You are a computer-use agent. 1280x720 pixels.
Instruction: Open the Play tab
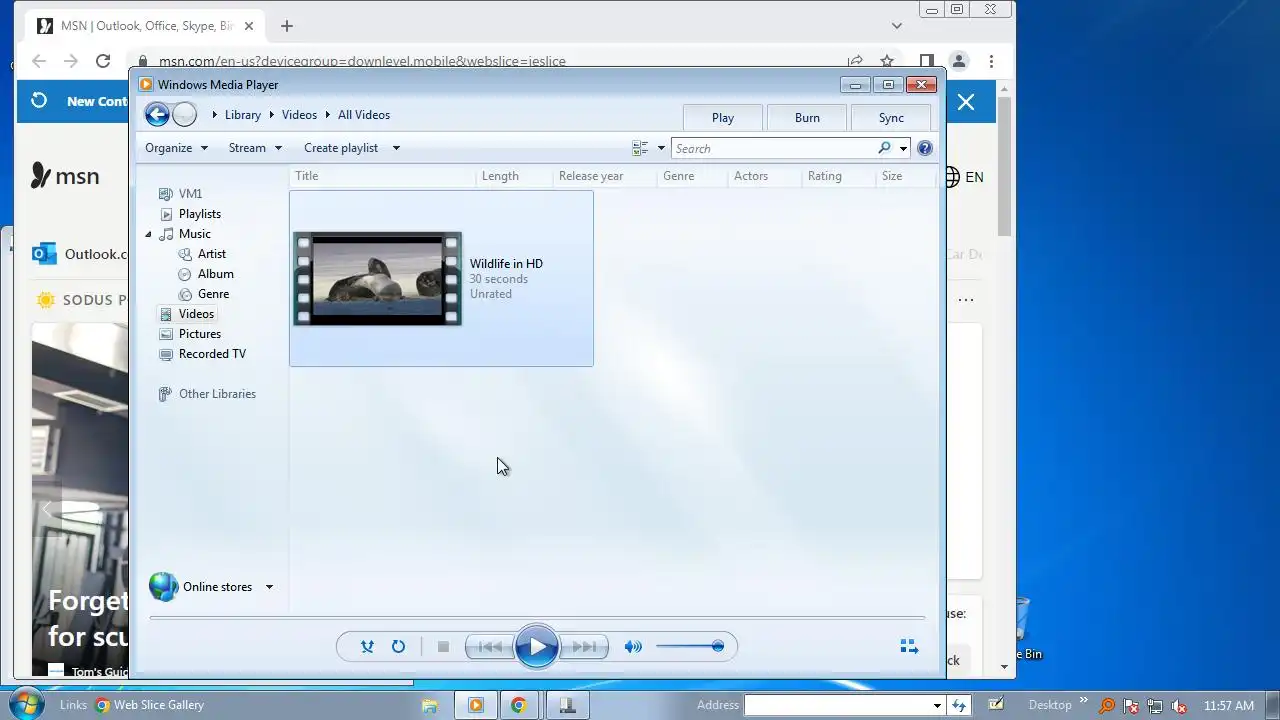coord(723,118)
